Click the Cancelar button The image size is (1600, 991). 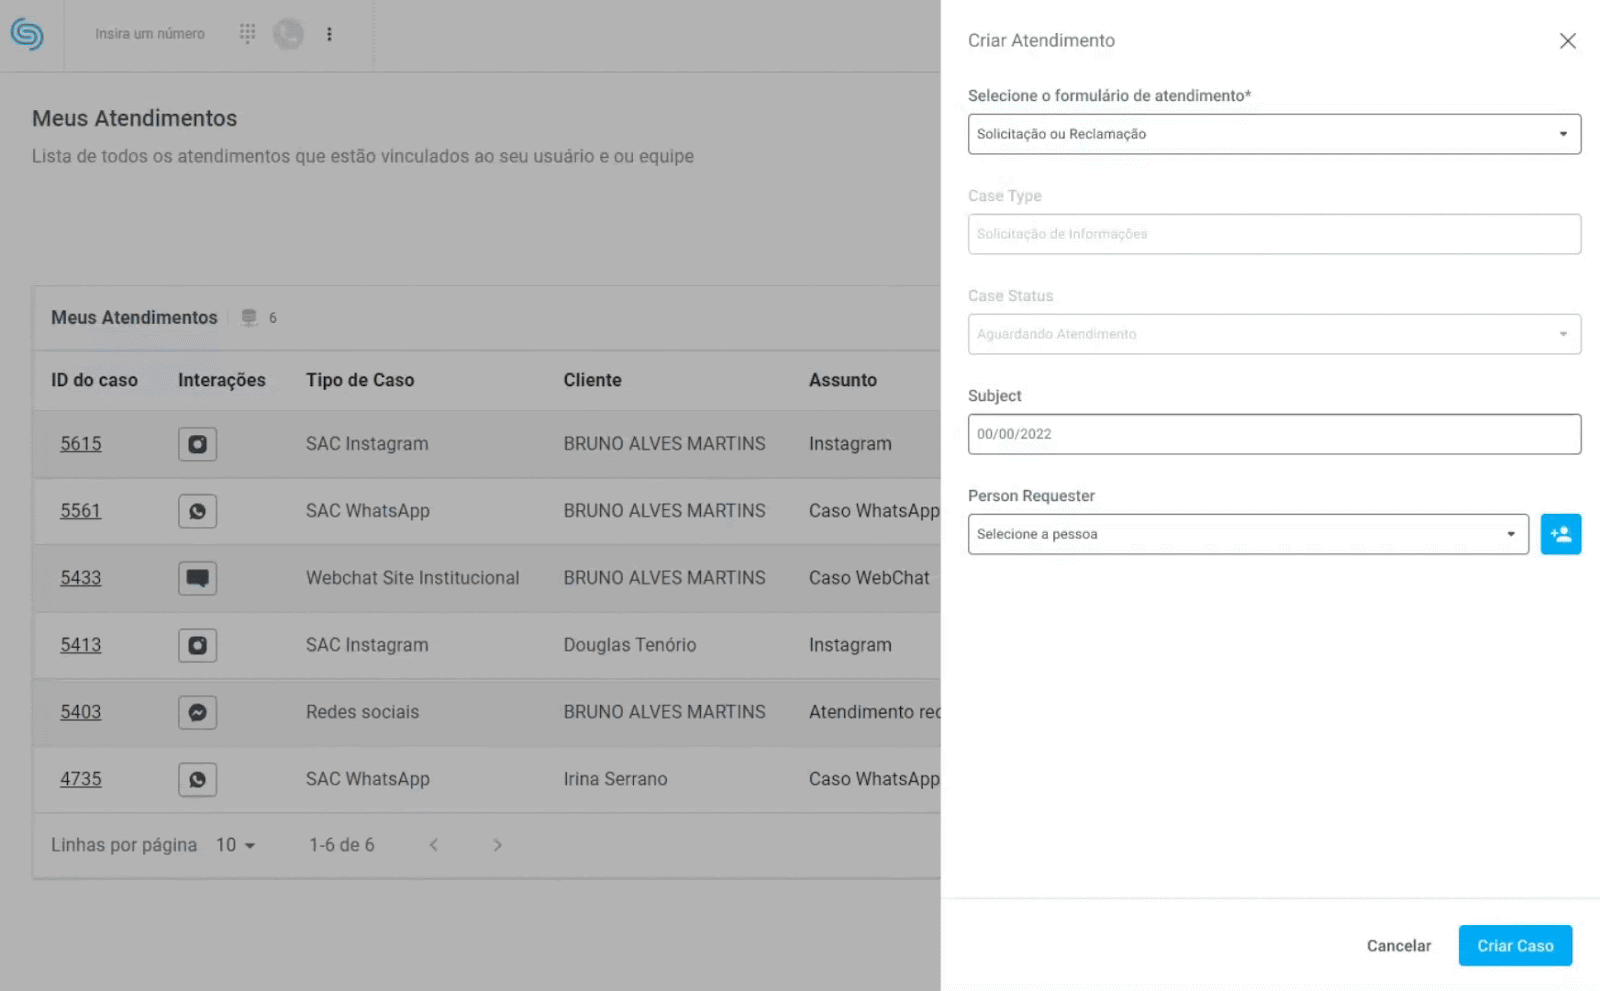[x=1398, y=945]
